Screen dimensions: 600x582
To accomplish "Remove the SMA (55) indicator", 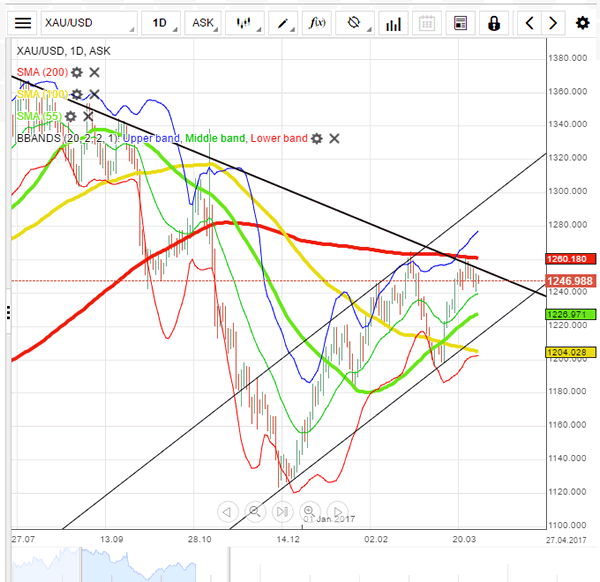I will (88, 116).
